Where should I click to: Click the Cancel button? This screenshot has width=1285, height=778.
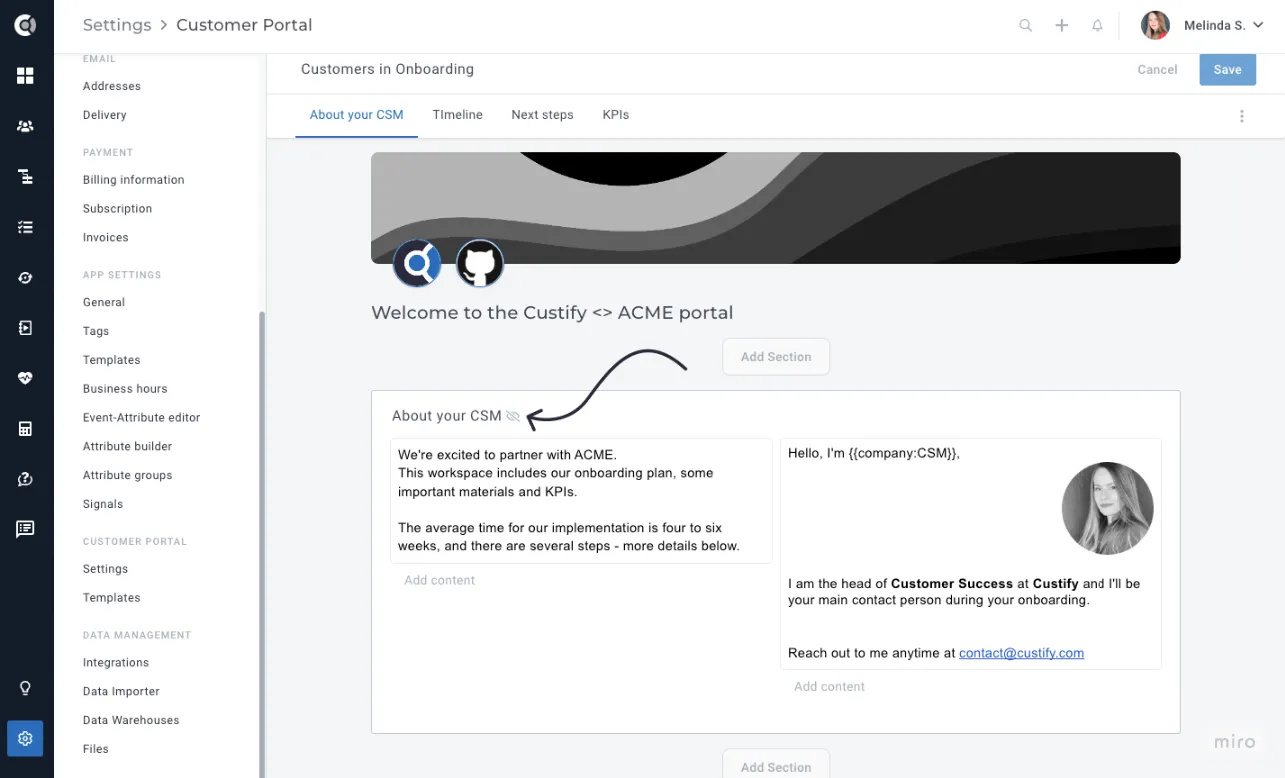(1158, 70)
